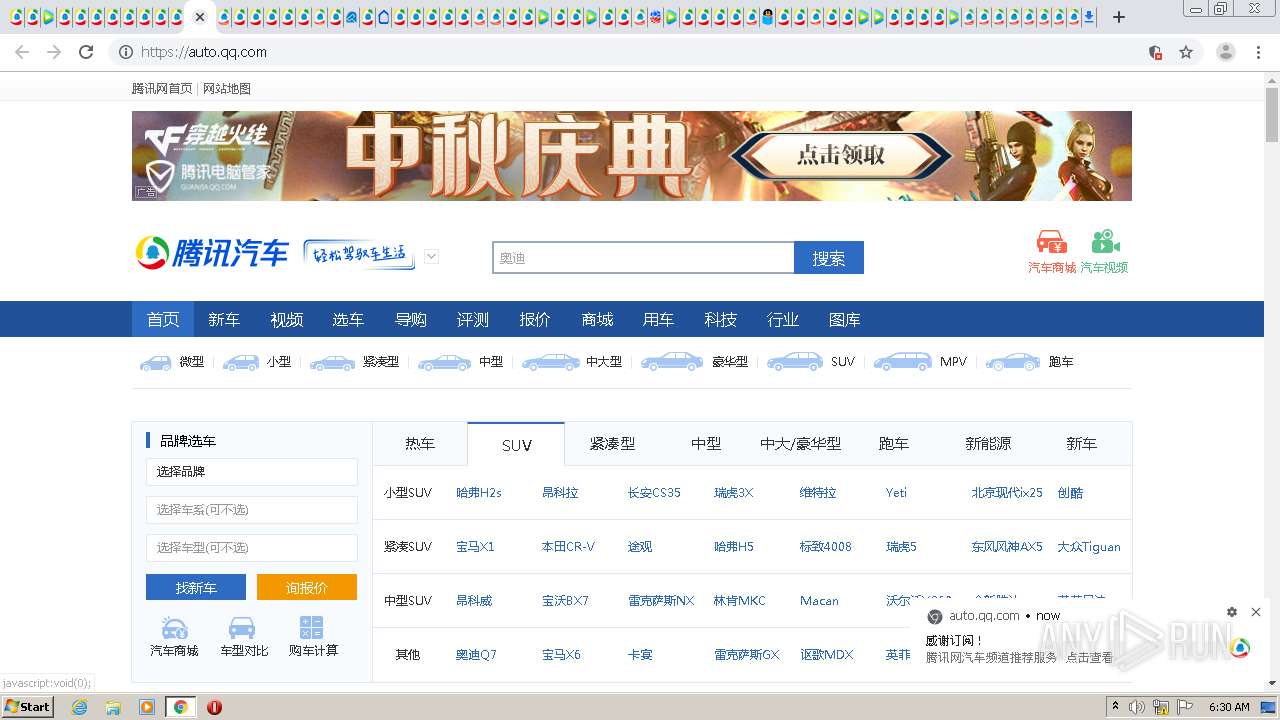The height and width of the screenshot is (720, 1280).
Task: Open the 图库 navigation menu
Action: [845, 320]
